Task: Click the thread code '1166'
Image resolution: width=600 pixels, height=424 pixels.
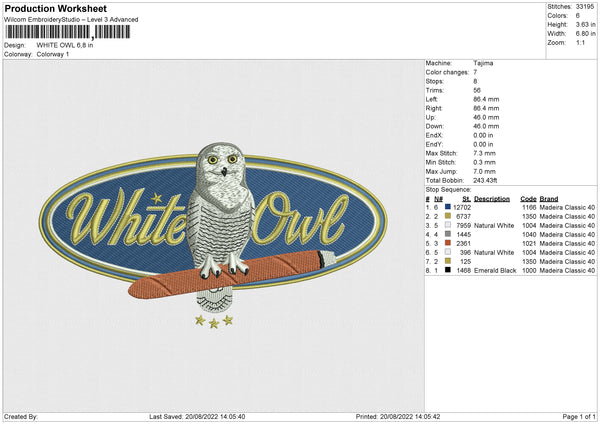Action: [529, 207]
